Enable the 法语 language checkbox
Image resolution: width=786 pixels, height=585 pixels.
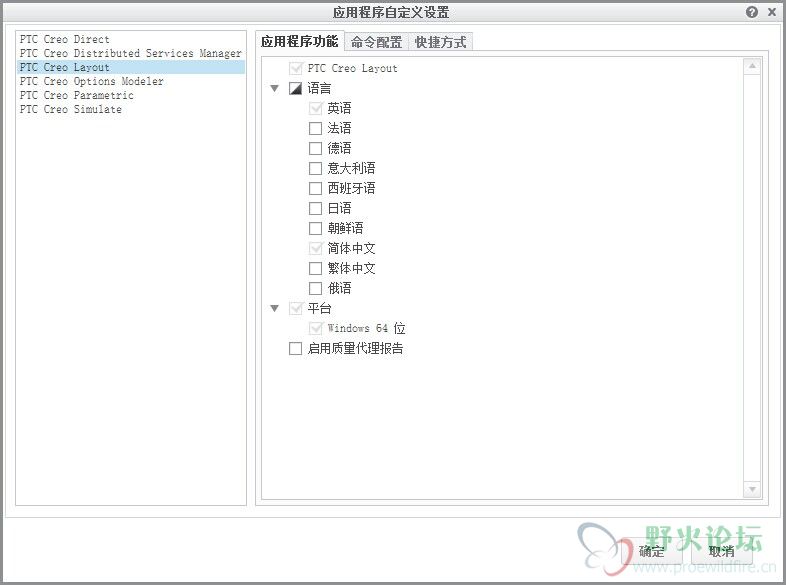point(315,128)
